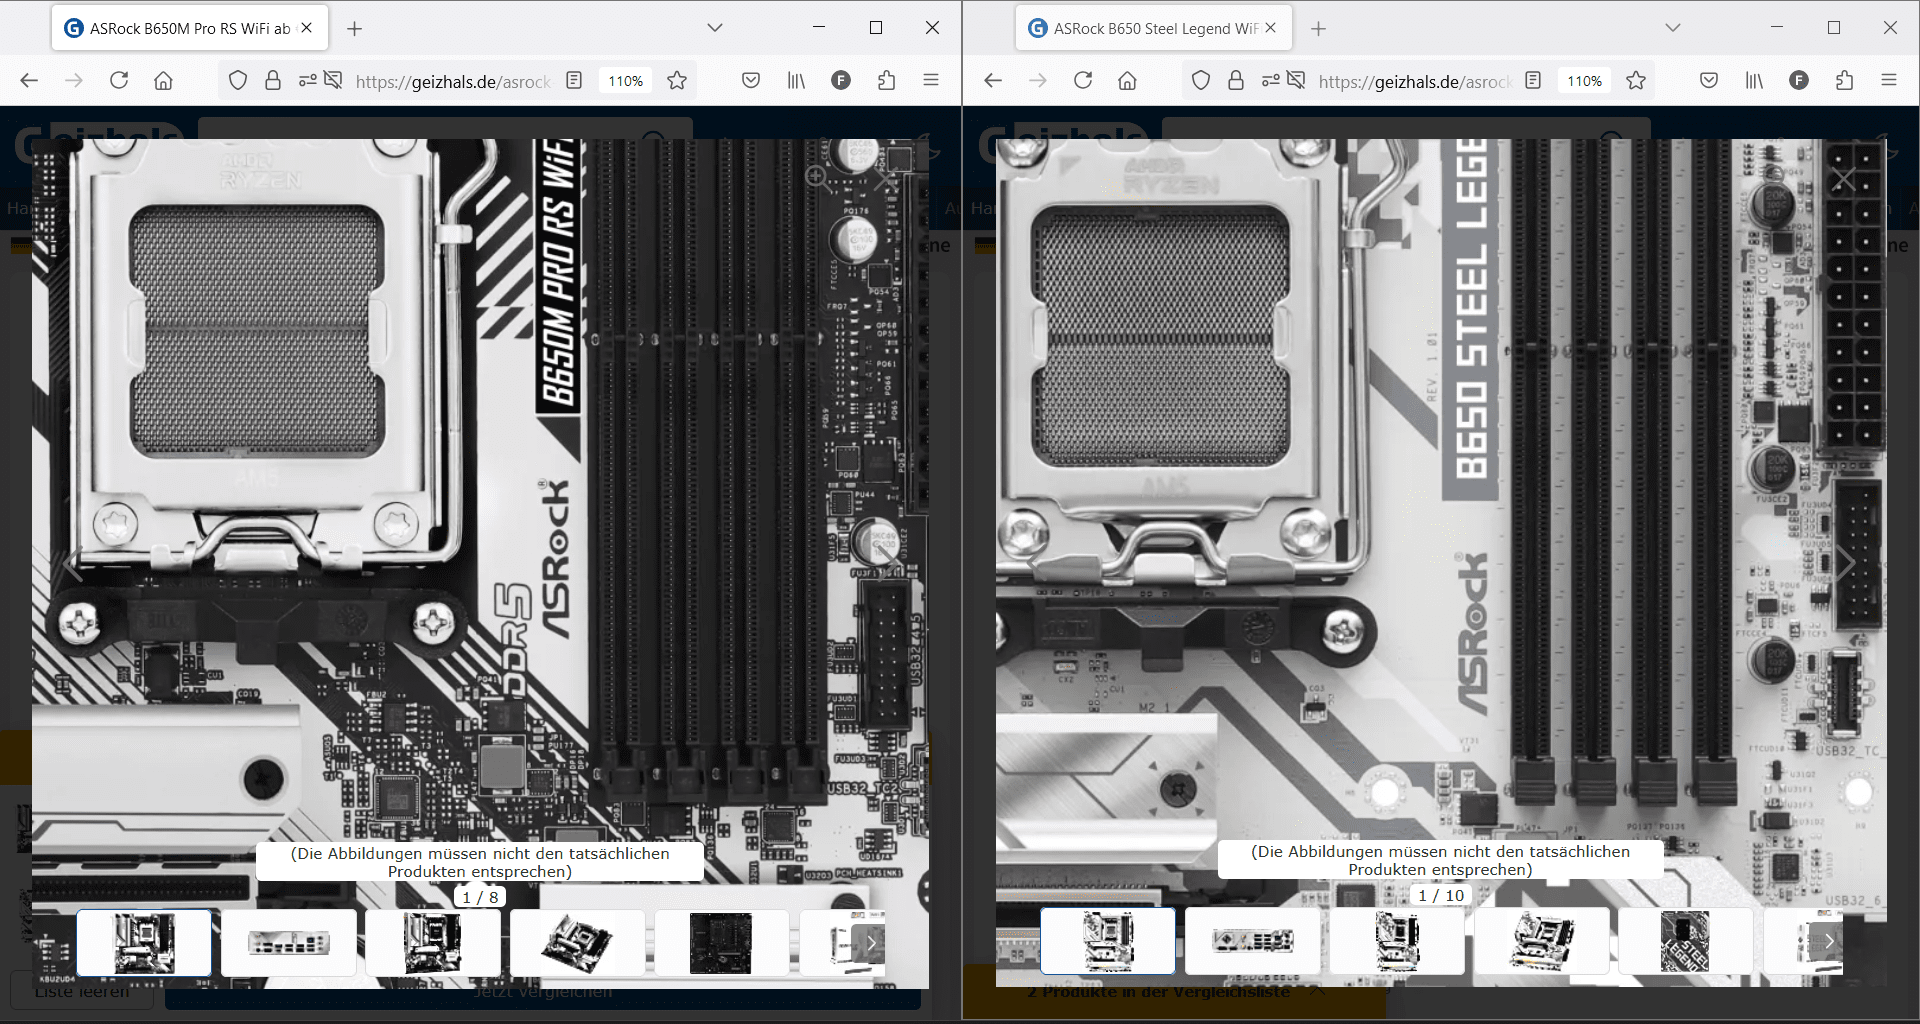Toggle reader view in the right window
This screenshot has height=1024, width=1920.
point(1533,81)
